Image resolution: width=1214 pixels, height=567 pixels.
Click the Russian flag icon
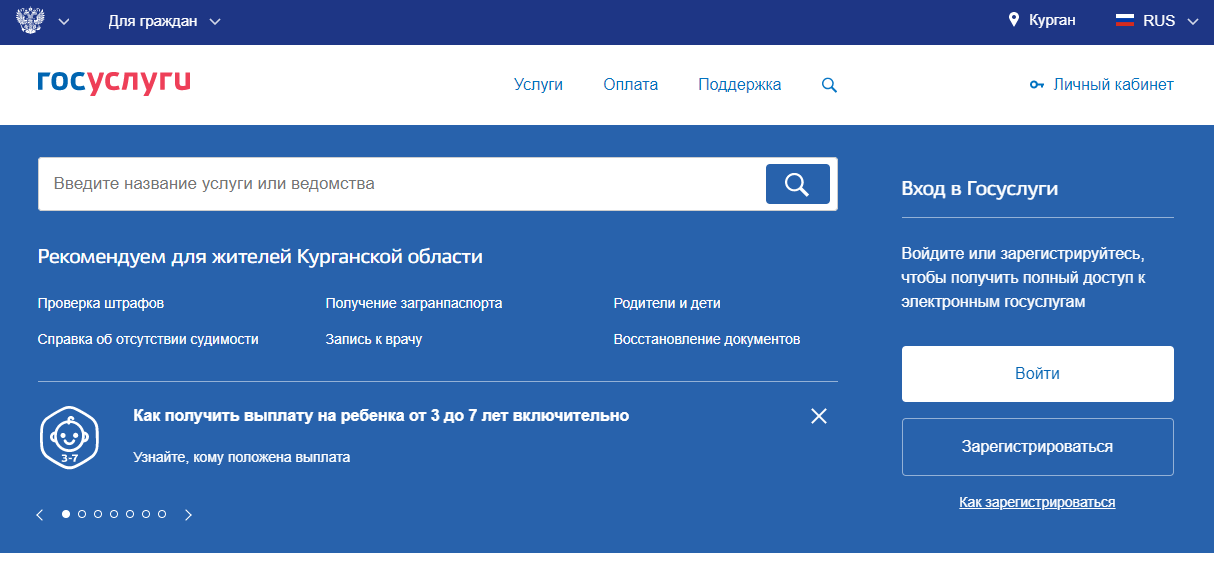[1125, 20]
